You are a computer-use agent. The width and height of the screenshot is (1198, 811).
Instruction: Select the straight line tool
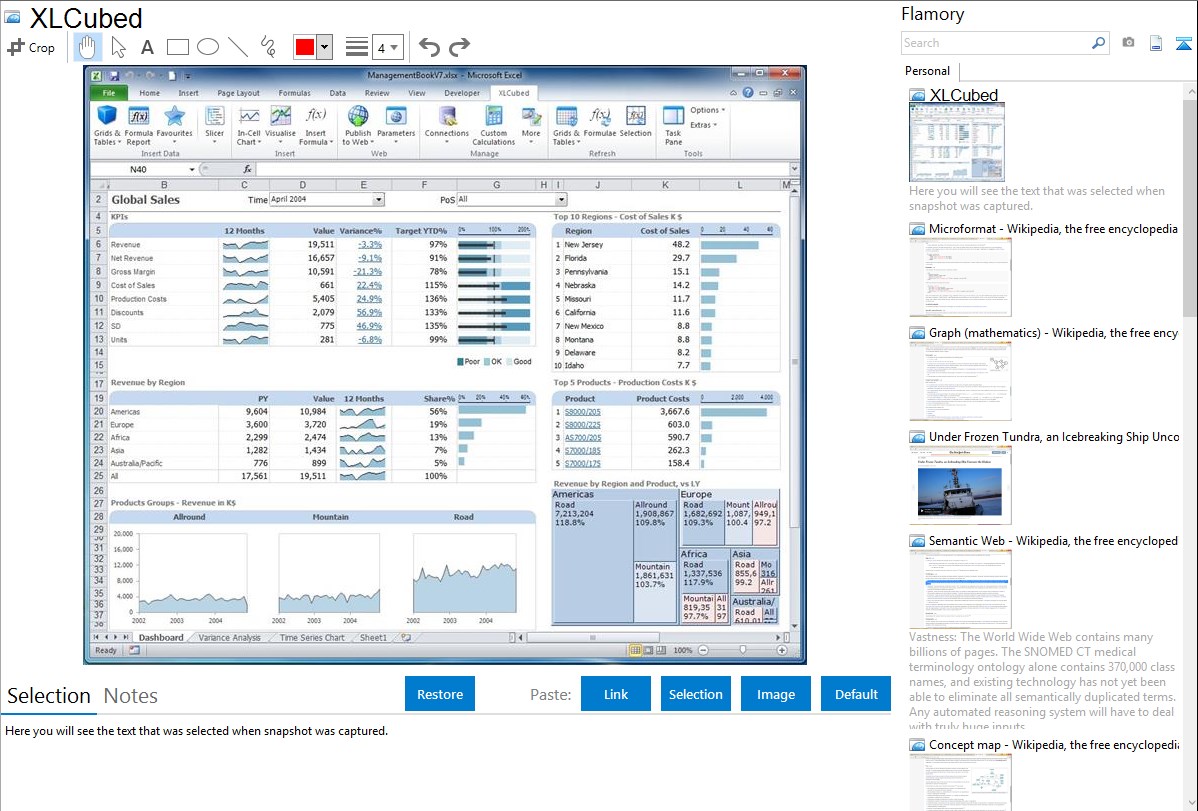tap(238, 47)
